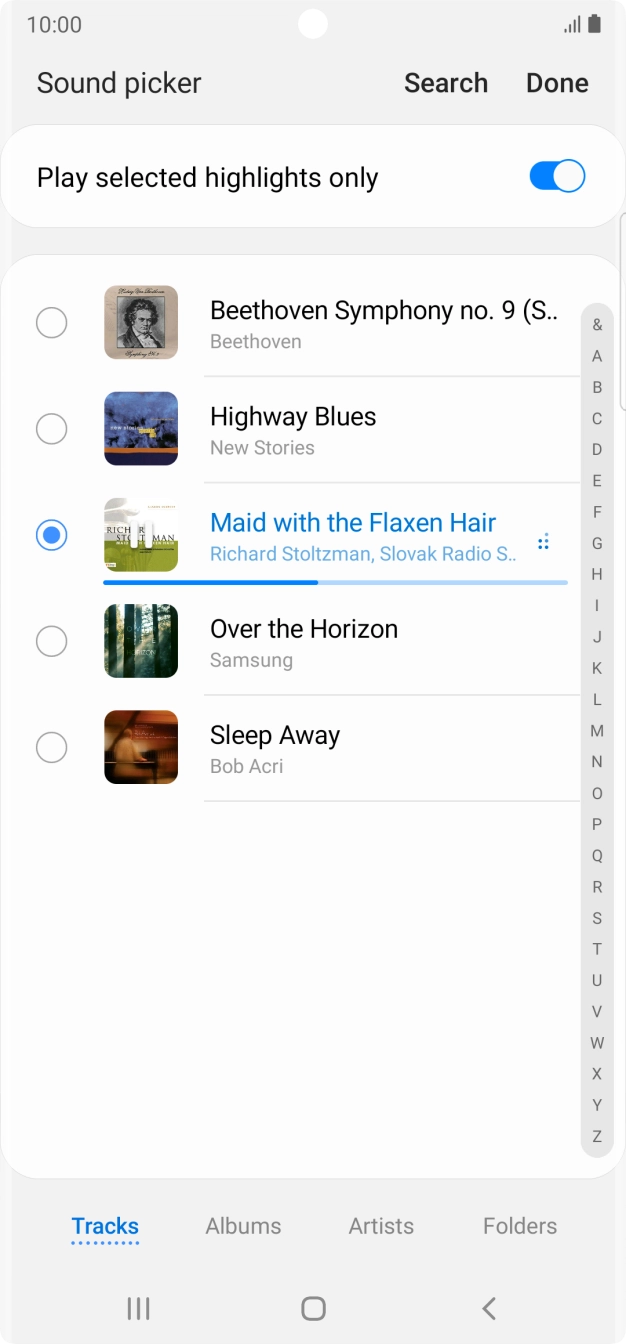Tap the Android recent apps icon
Screen dimensions: 626x1344
point(139,1308)
